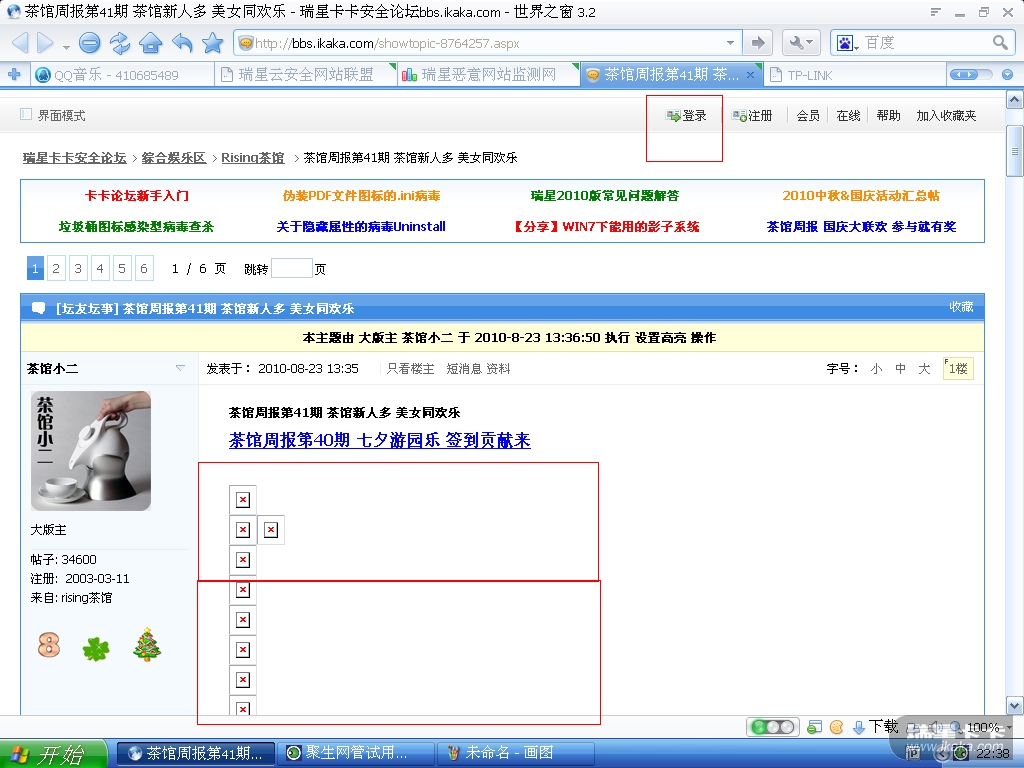Click the Baidu search input box
Screen dimensions: 1024x768
click(x=924, y=43)
